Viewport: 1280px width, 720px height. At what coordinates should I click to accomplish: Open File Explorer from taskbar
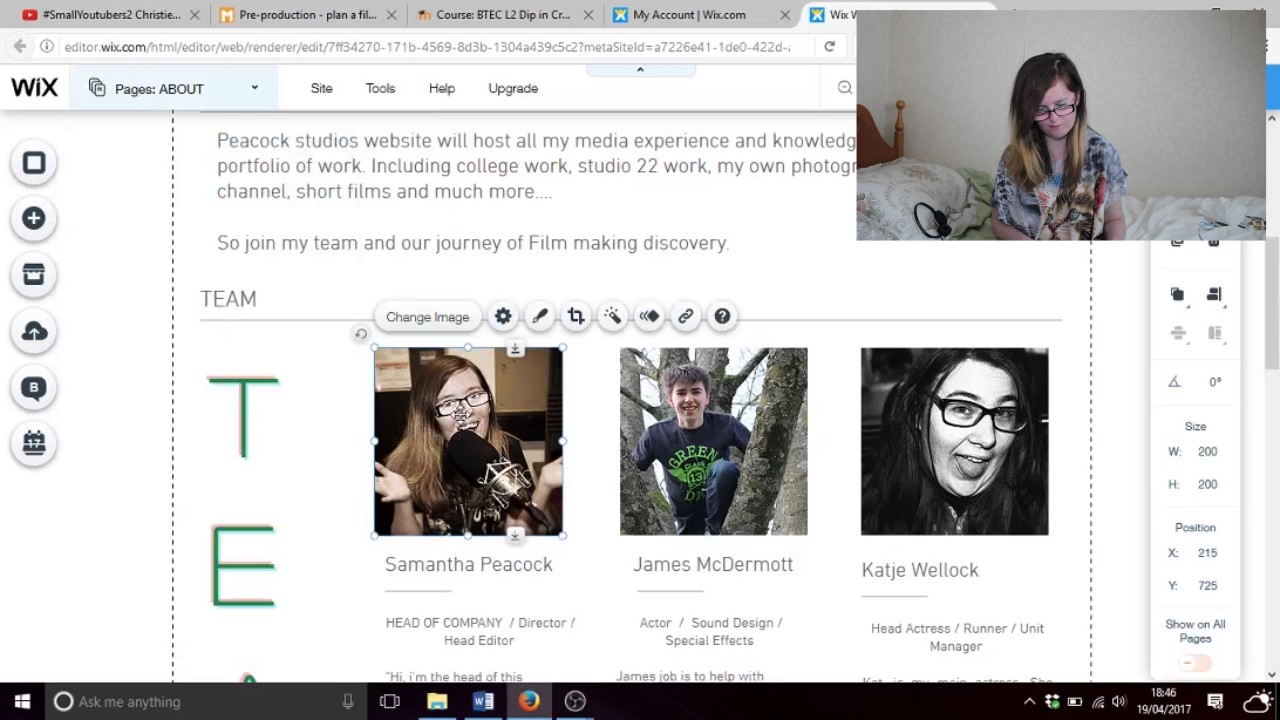437,701
